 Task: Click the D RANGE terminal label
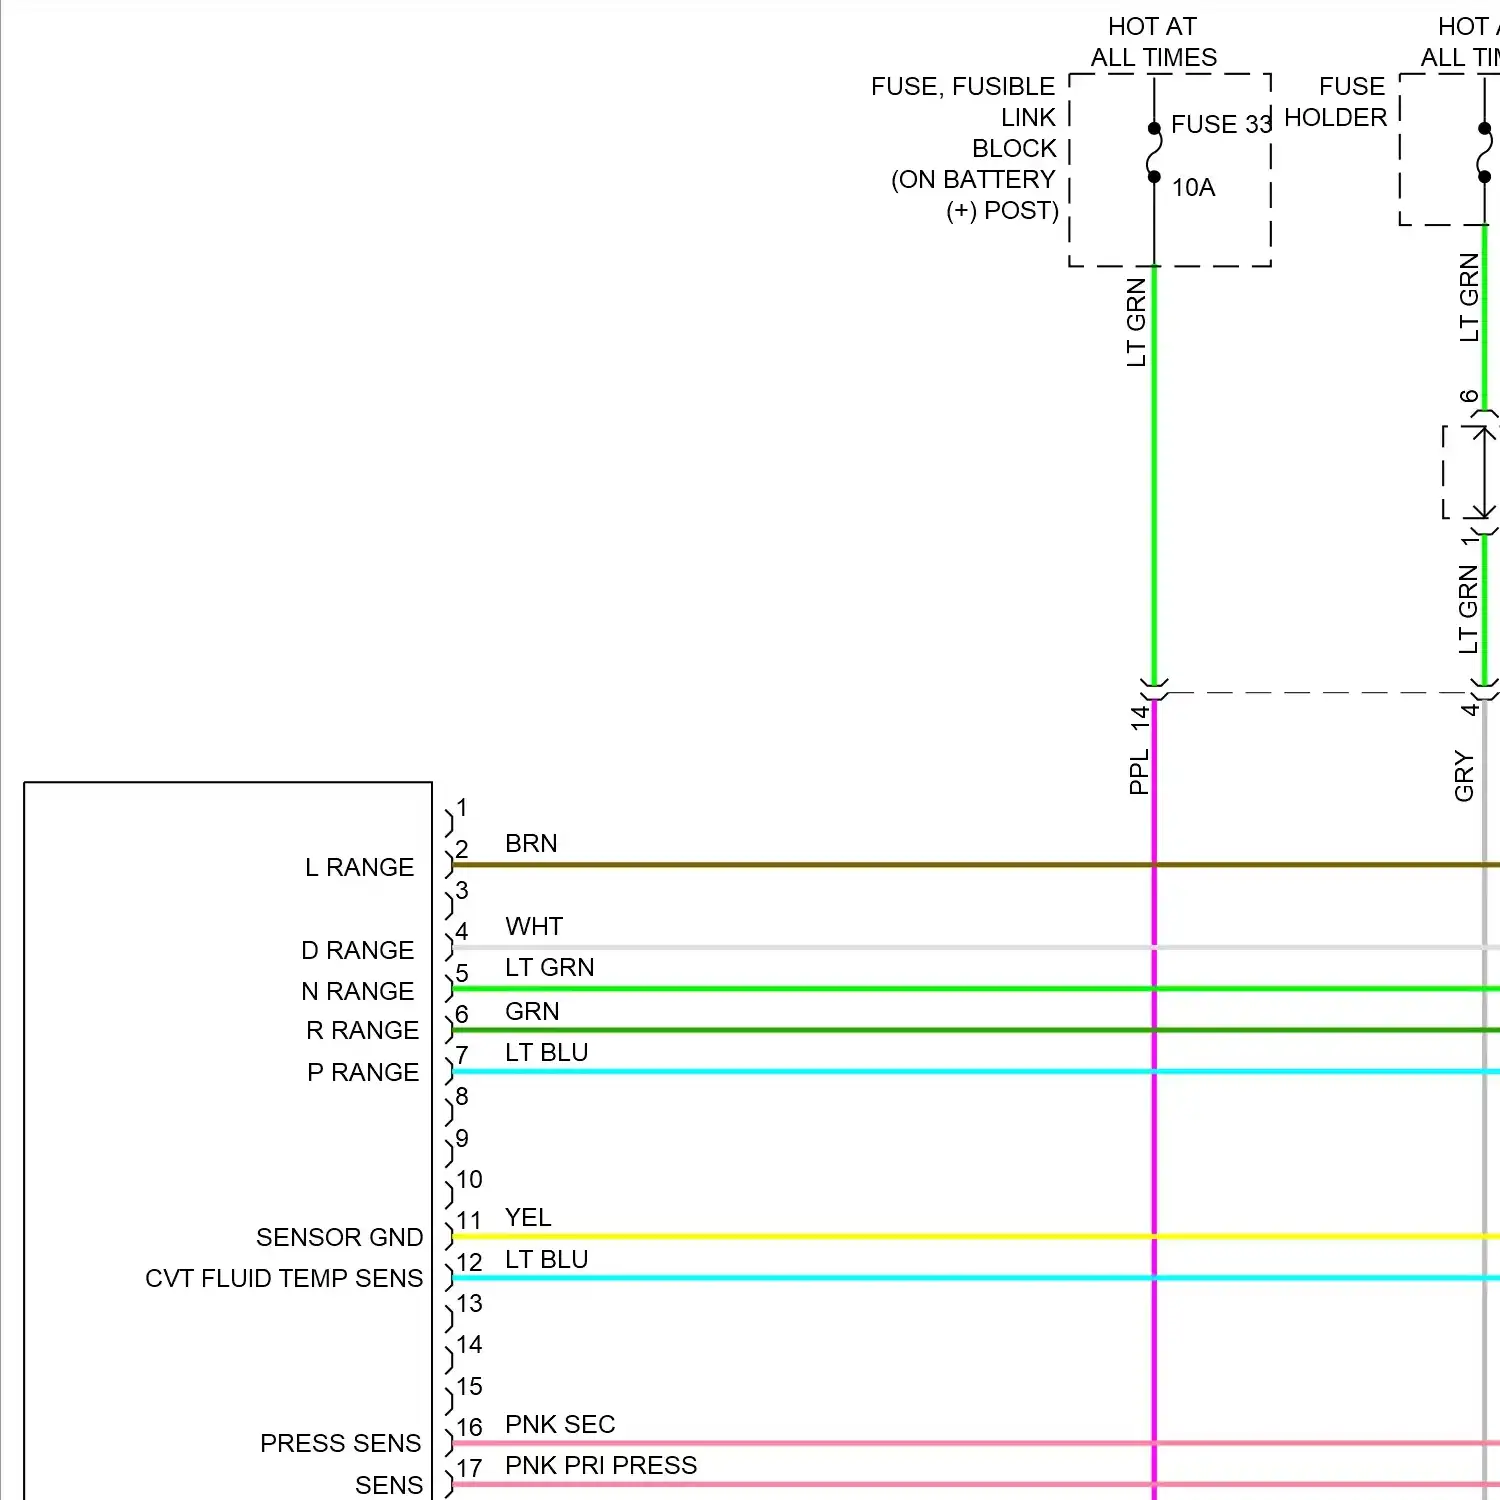click(357, 950)
